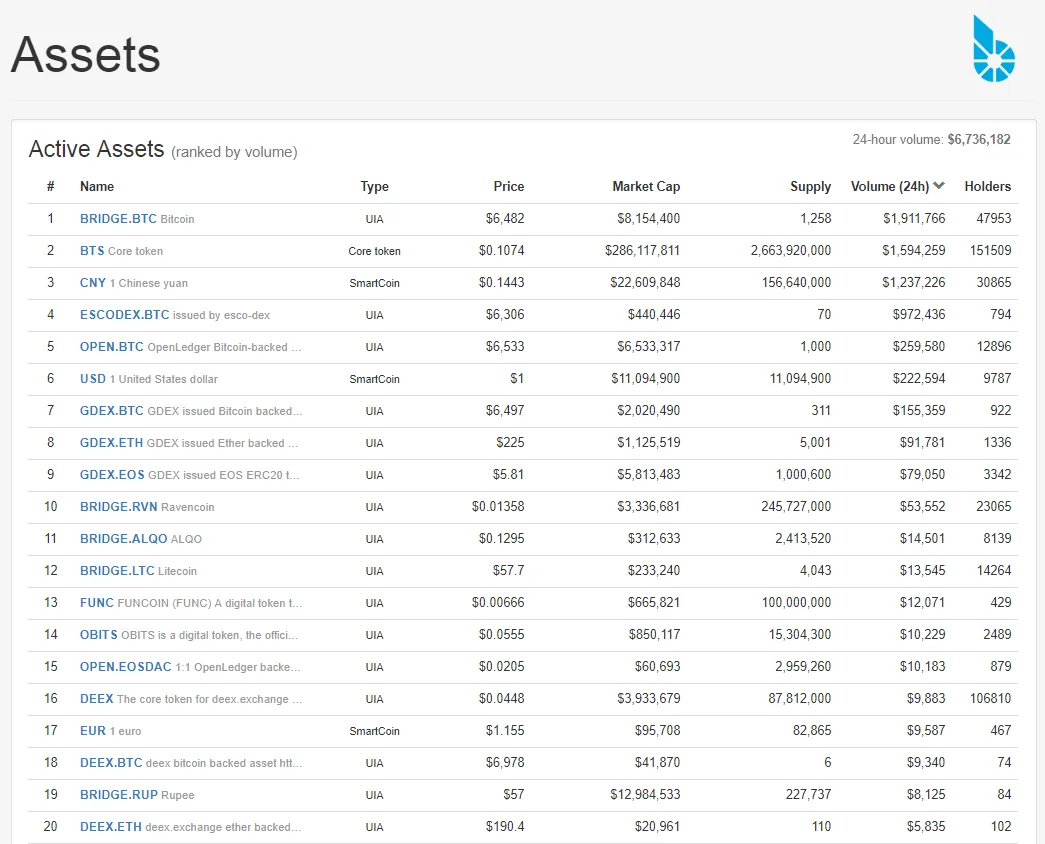Image resolution: width=1045 pixels, height=844 pixels.
Task: Click the Assets page title
Action: click(85, 55)
